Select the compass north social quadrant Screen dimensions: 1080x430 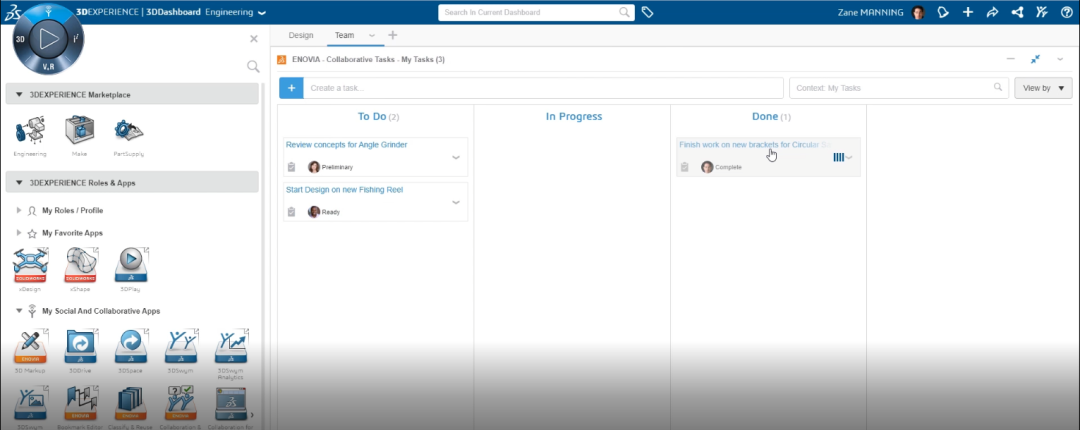pyautogui.click(x=48, y=12)
